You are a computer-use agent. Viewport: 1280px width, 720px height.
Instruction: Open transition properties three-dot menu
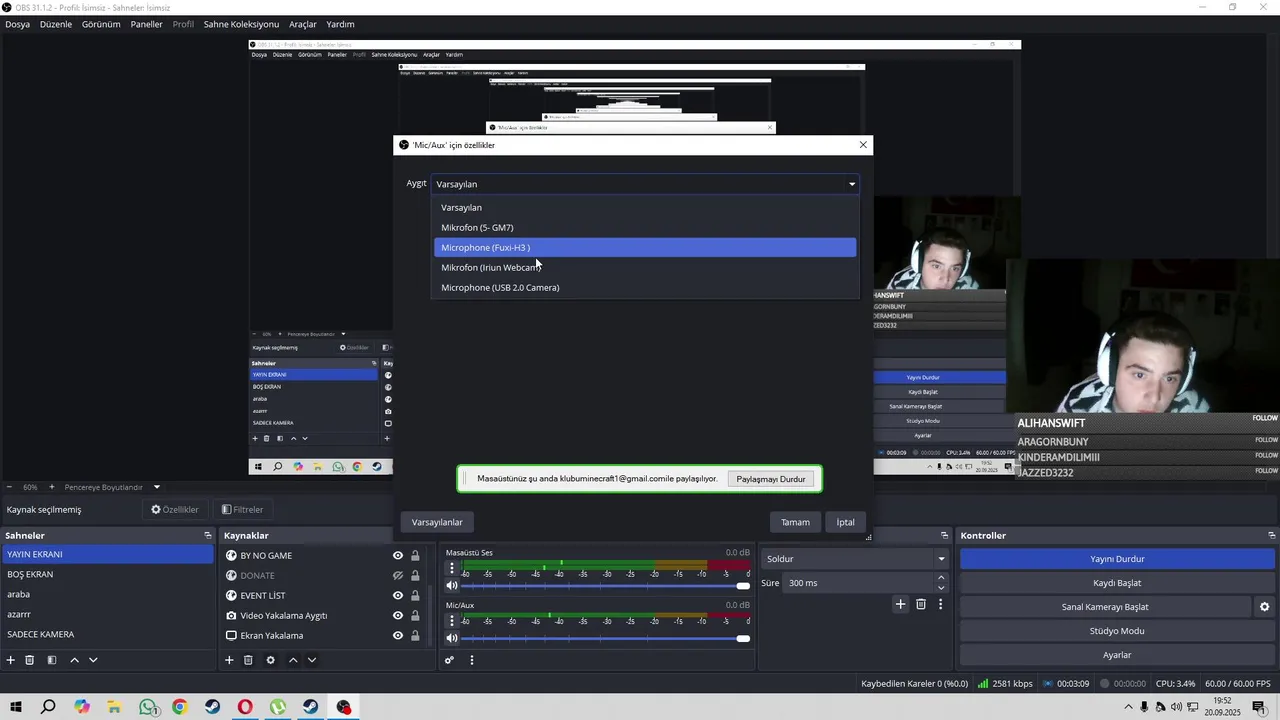click(940, 604)
